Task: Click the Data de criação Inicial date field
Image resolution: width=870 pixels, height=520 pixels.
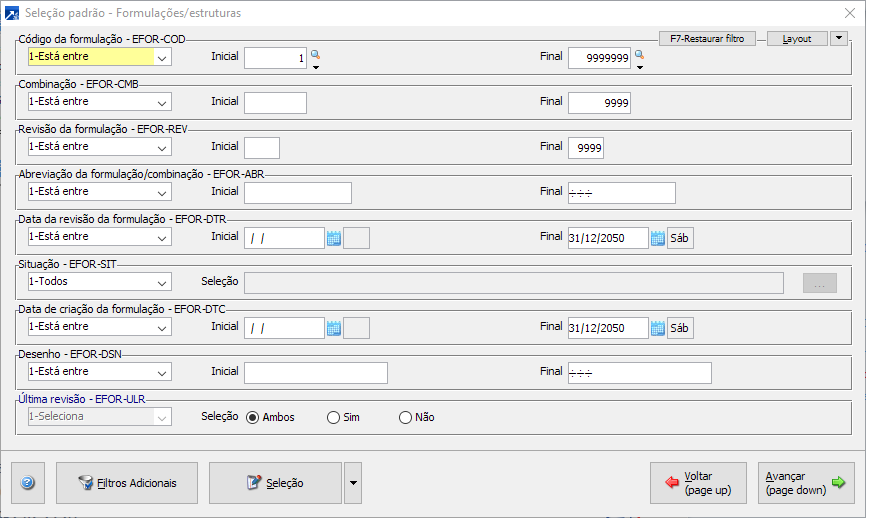Action: tap(284, 328)
